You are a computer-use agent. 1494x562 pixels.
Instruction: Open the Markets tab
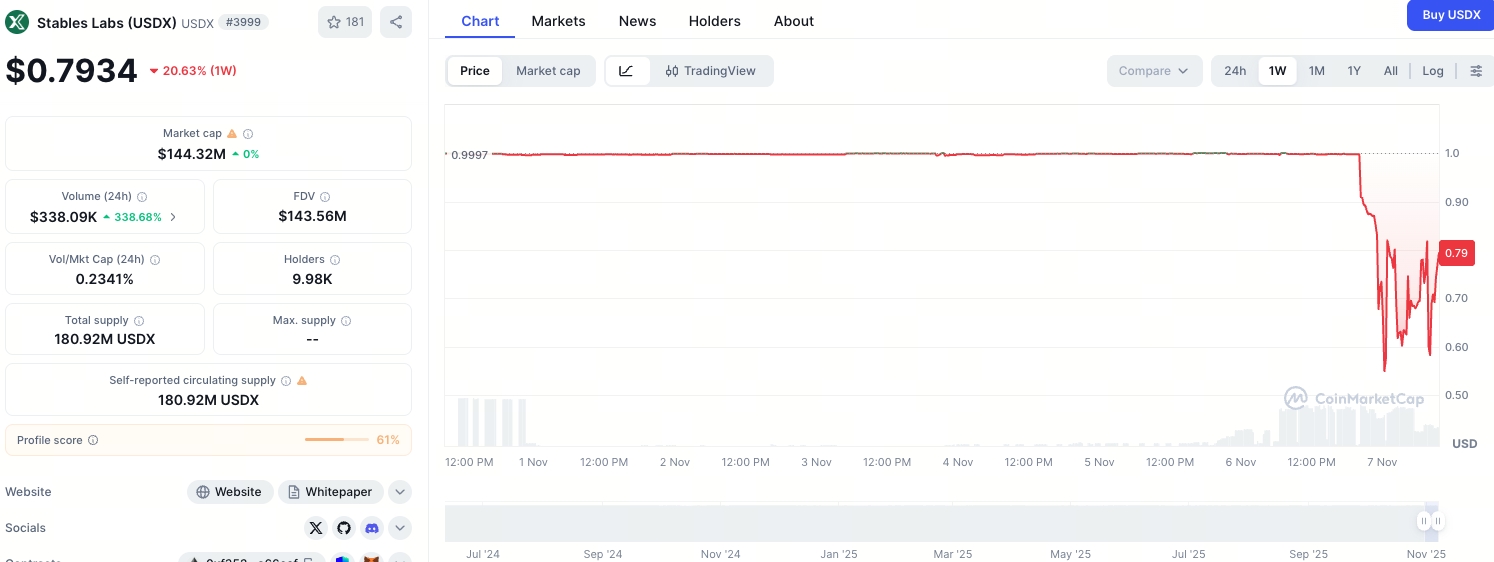coord(559,21)
